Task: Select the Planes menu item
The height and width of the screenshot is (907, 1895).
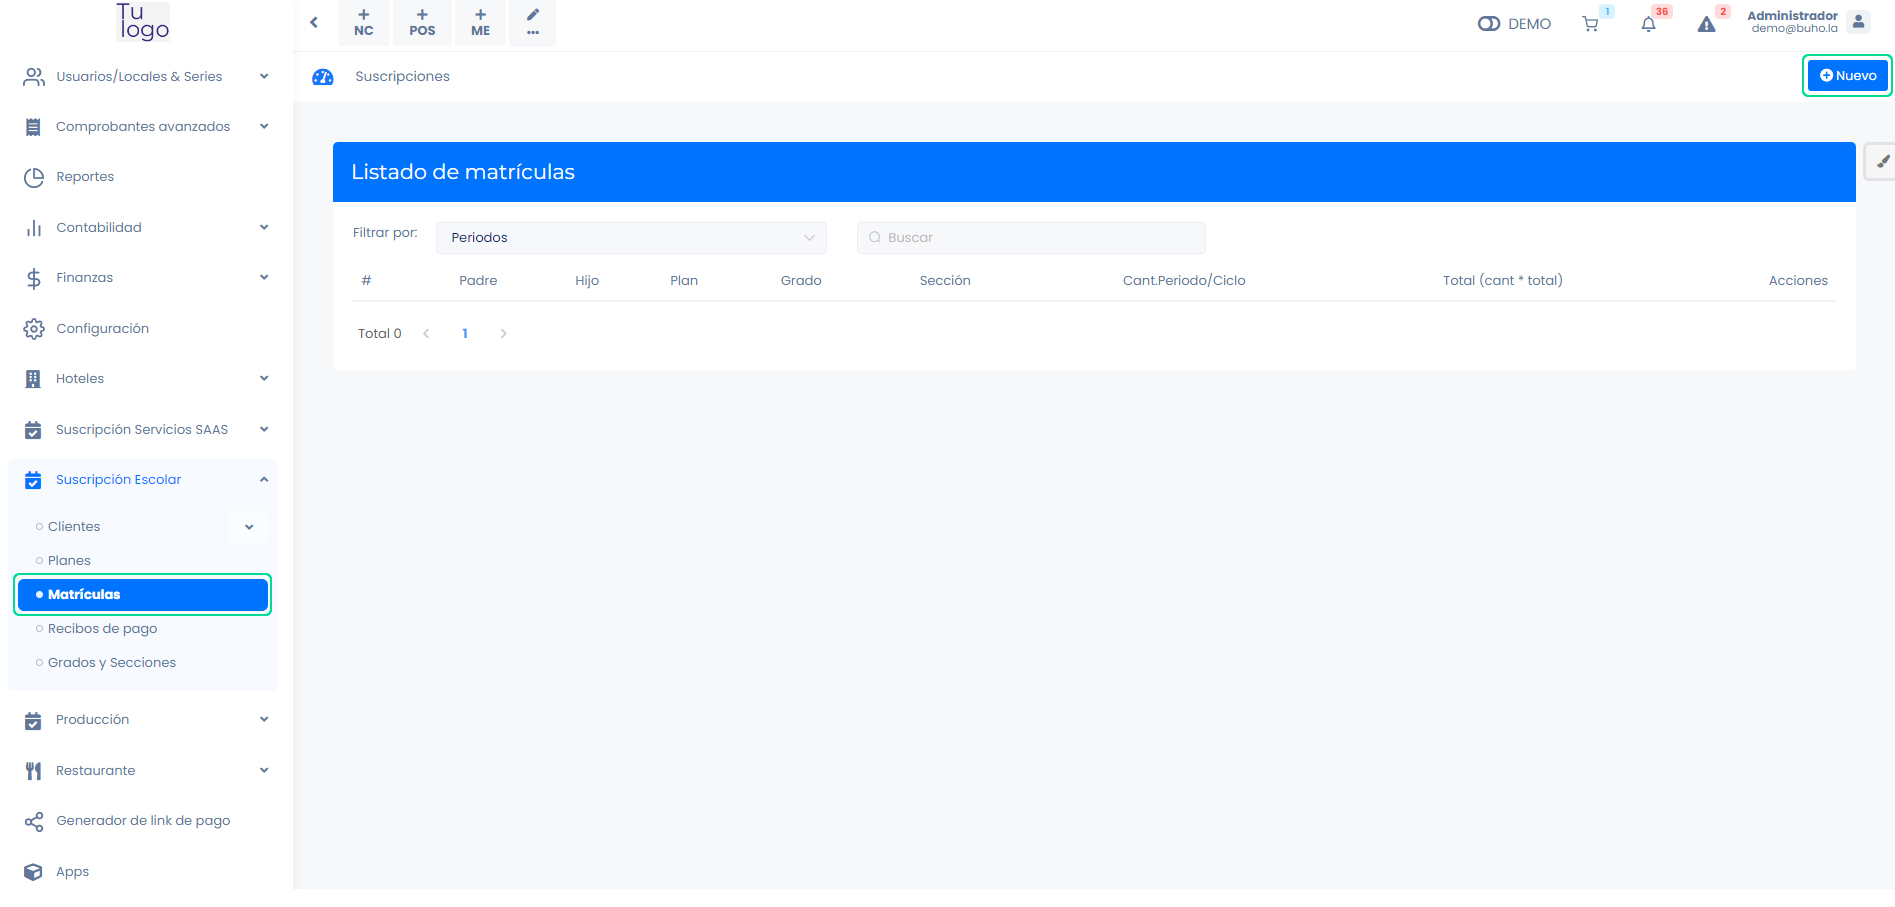Action: [x=69, y=561]
